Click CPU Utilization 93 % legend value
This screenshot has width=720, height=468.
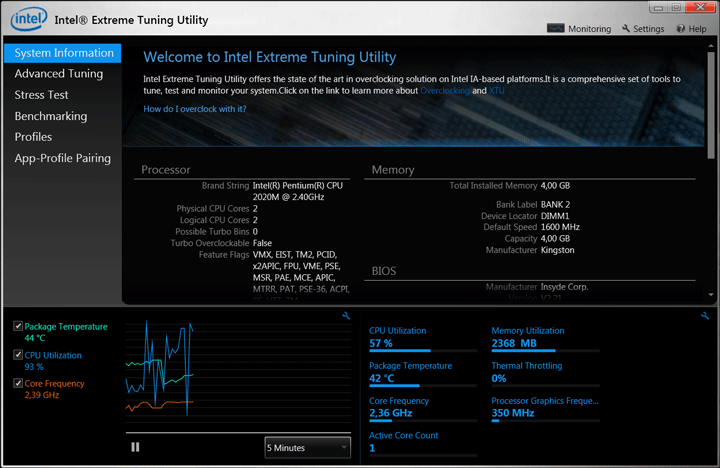34,367
